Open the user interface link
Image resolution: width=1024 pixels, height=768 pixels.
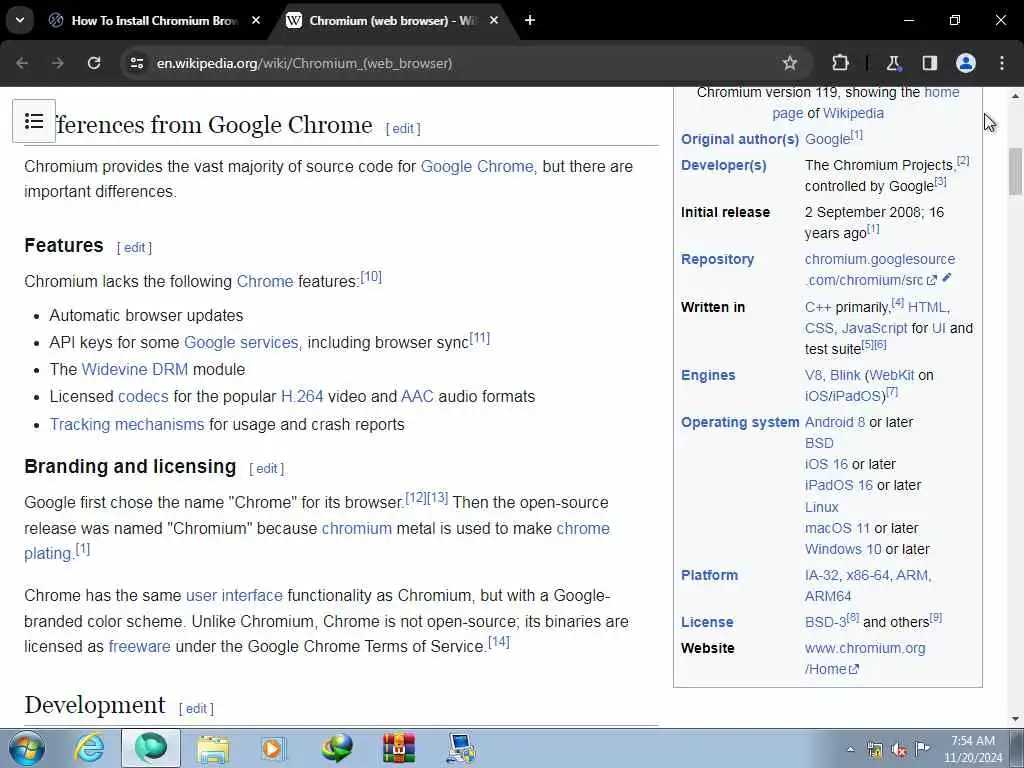[234, 596]
